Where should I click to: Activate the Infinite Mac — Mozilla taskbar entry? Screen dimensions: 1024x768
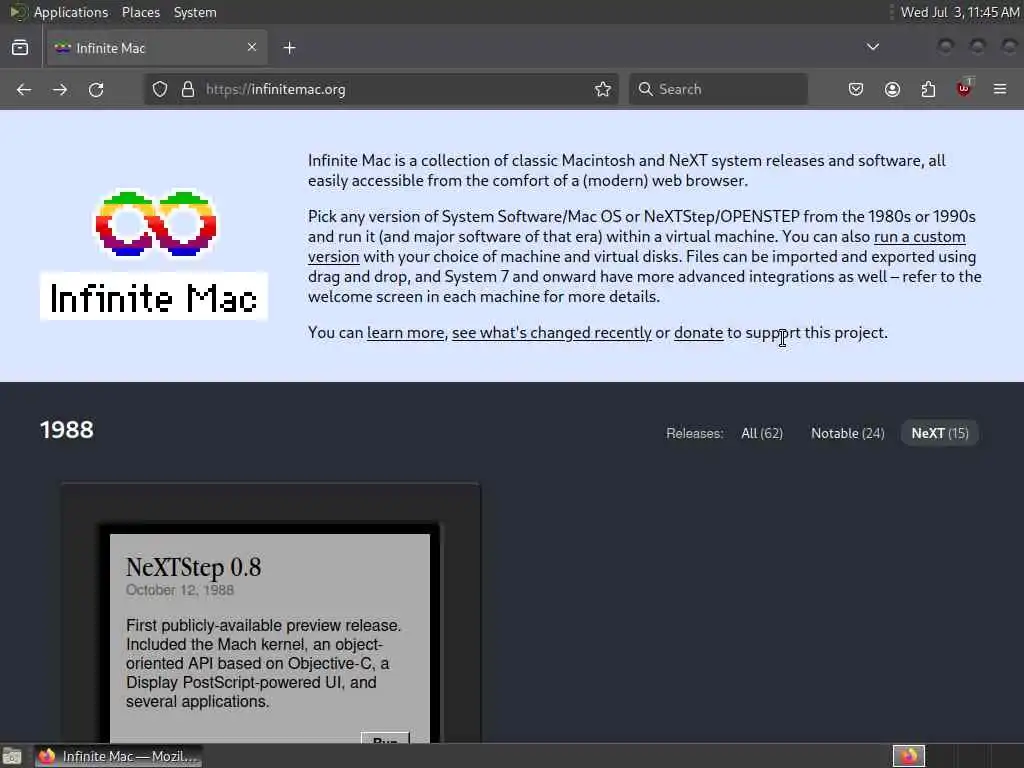coord(118,756)
